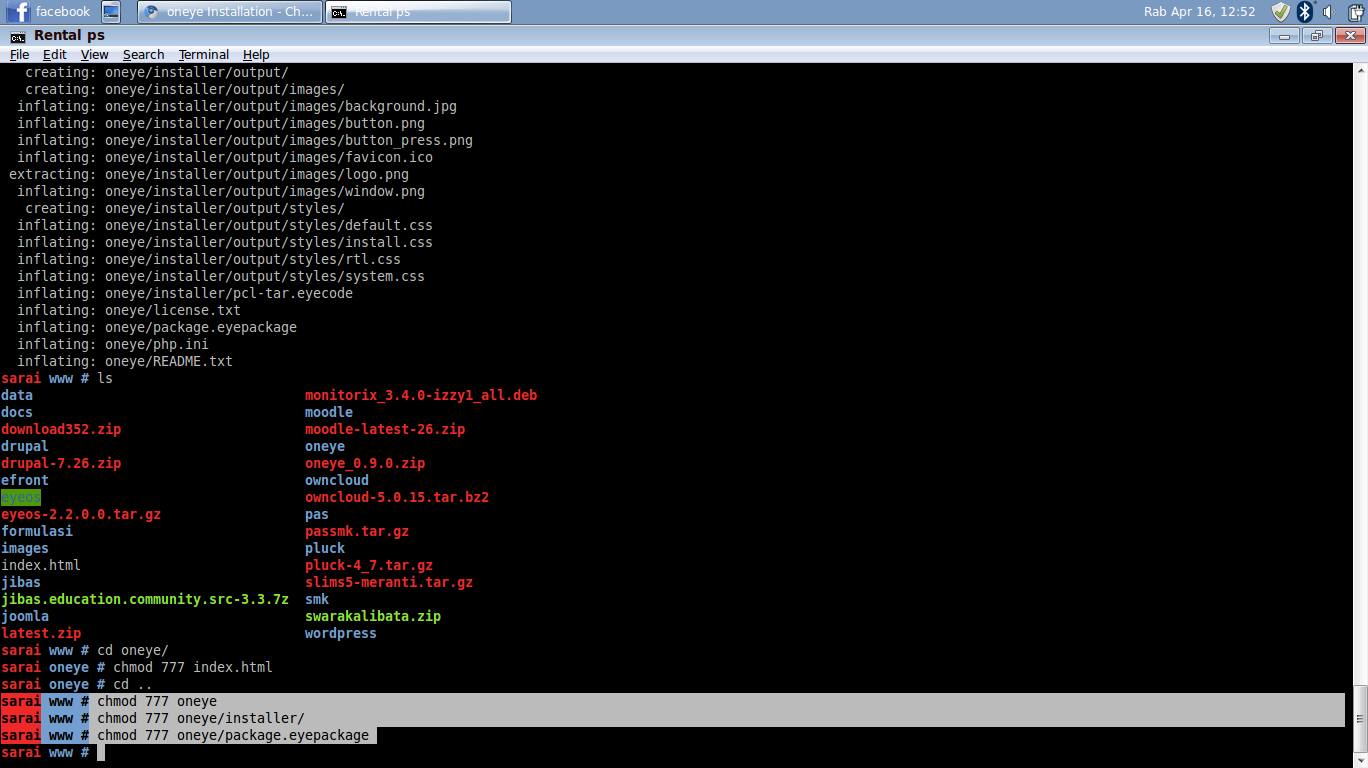Screen dimensions: 1368x768
Task: Click the passmk.tar.gz file name
Action: [x=357, y=531]
